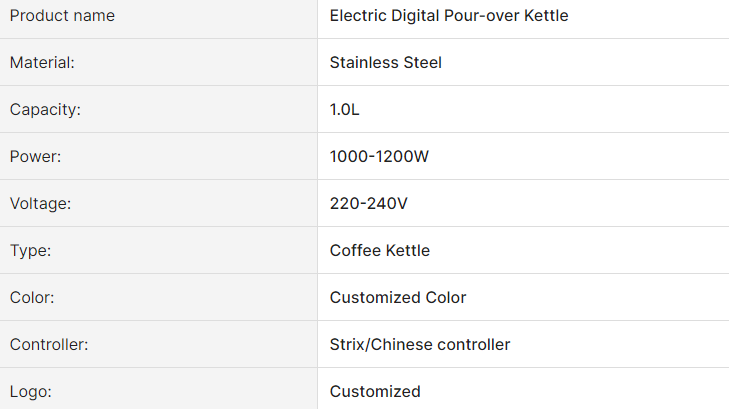The width and height of the screenshot is (729, 409).
Task: Select the 'Stainless Steel' value text
Action: click(x=385, y=63)
